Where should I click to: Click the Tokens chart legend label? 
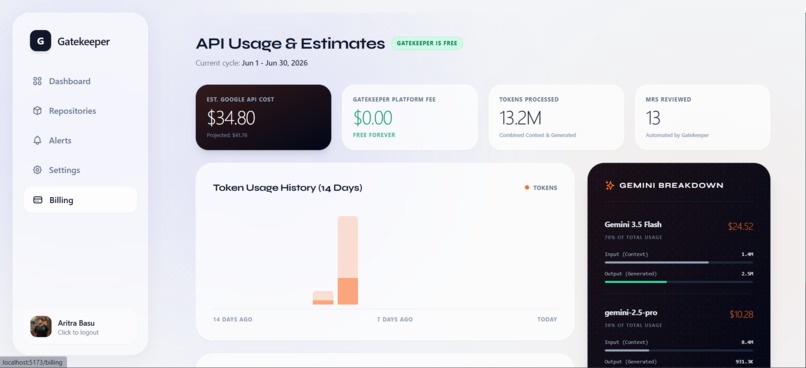pyautogui.click(x=545, y=188)
